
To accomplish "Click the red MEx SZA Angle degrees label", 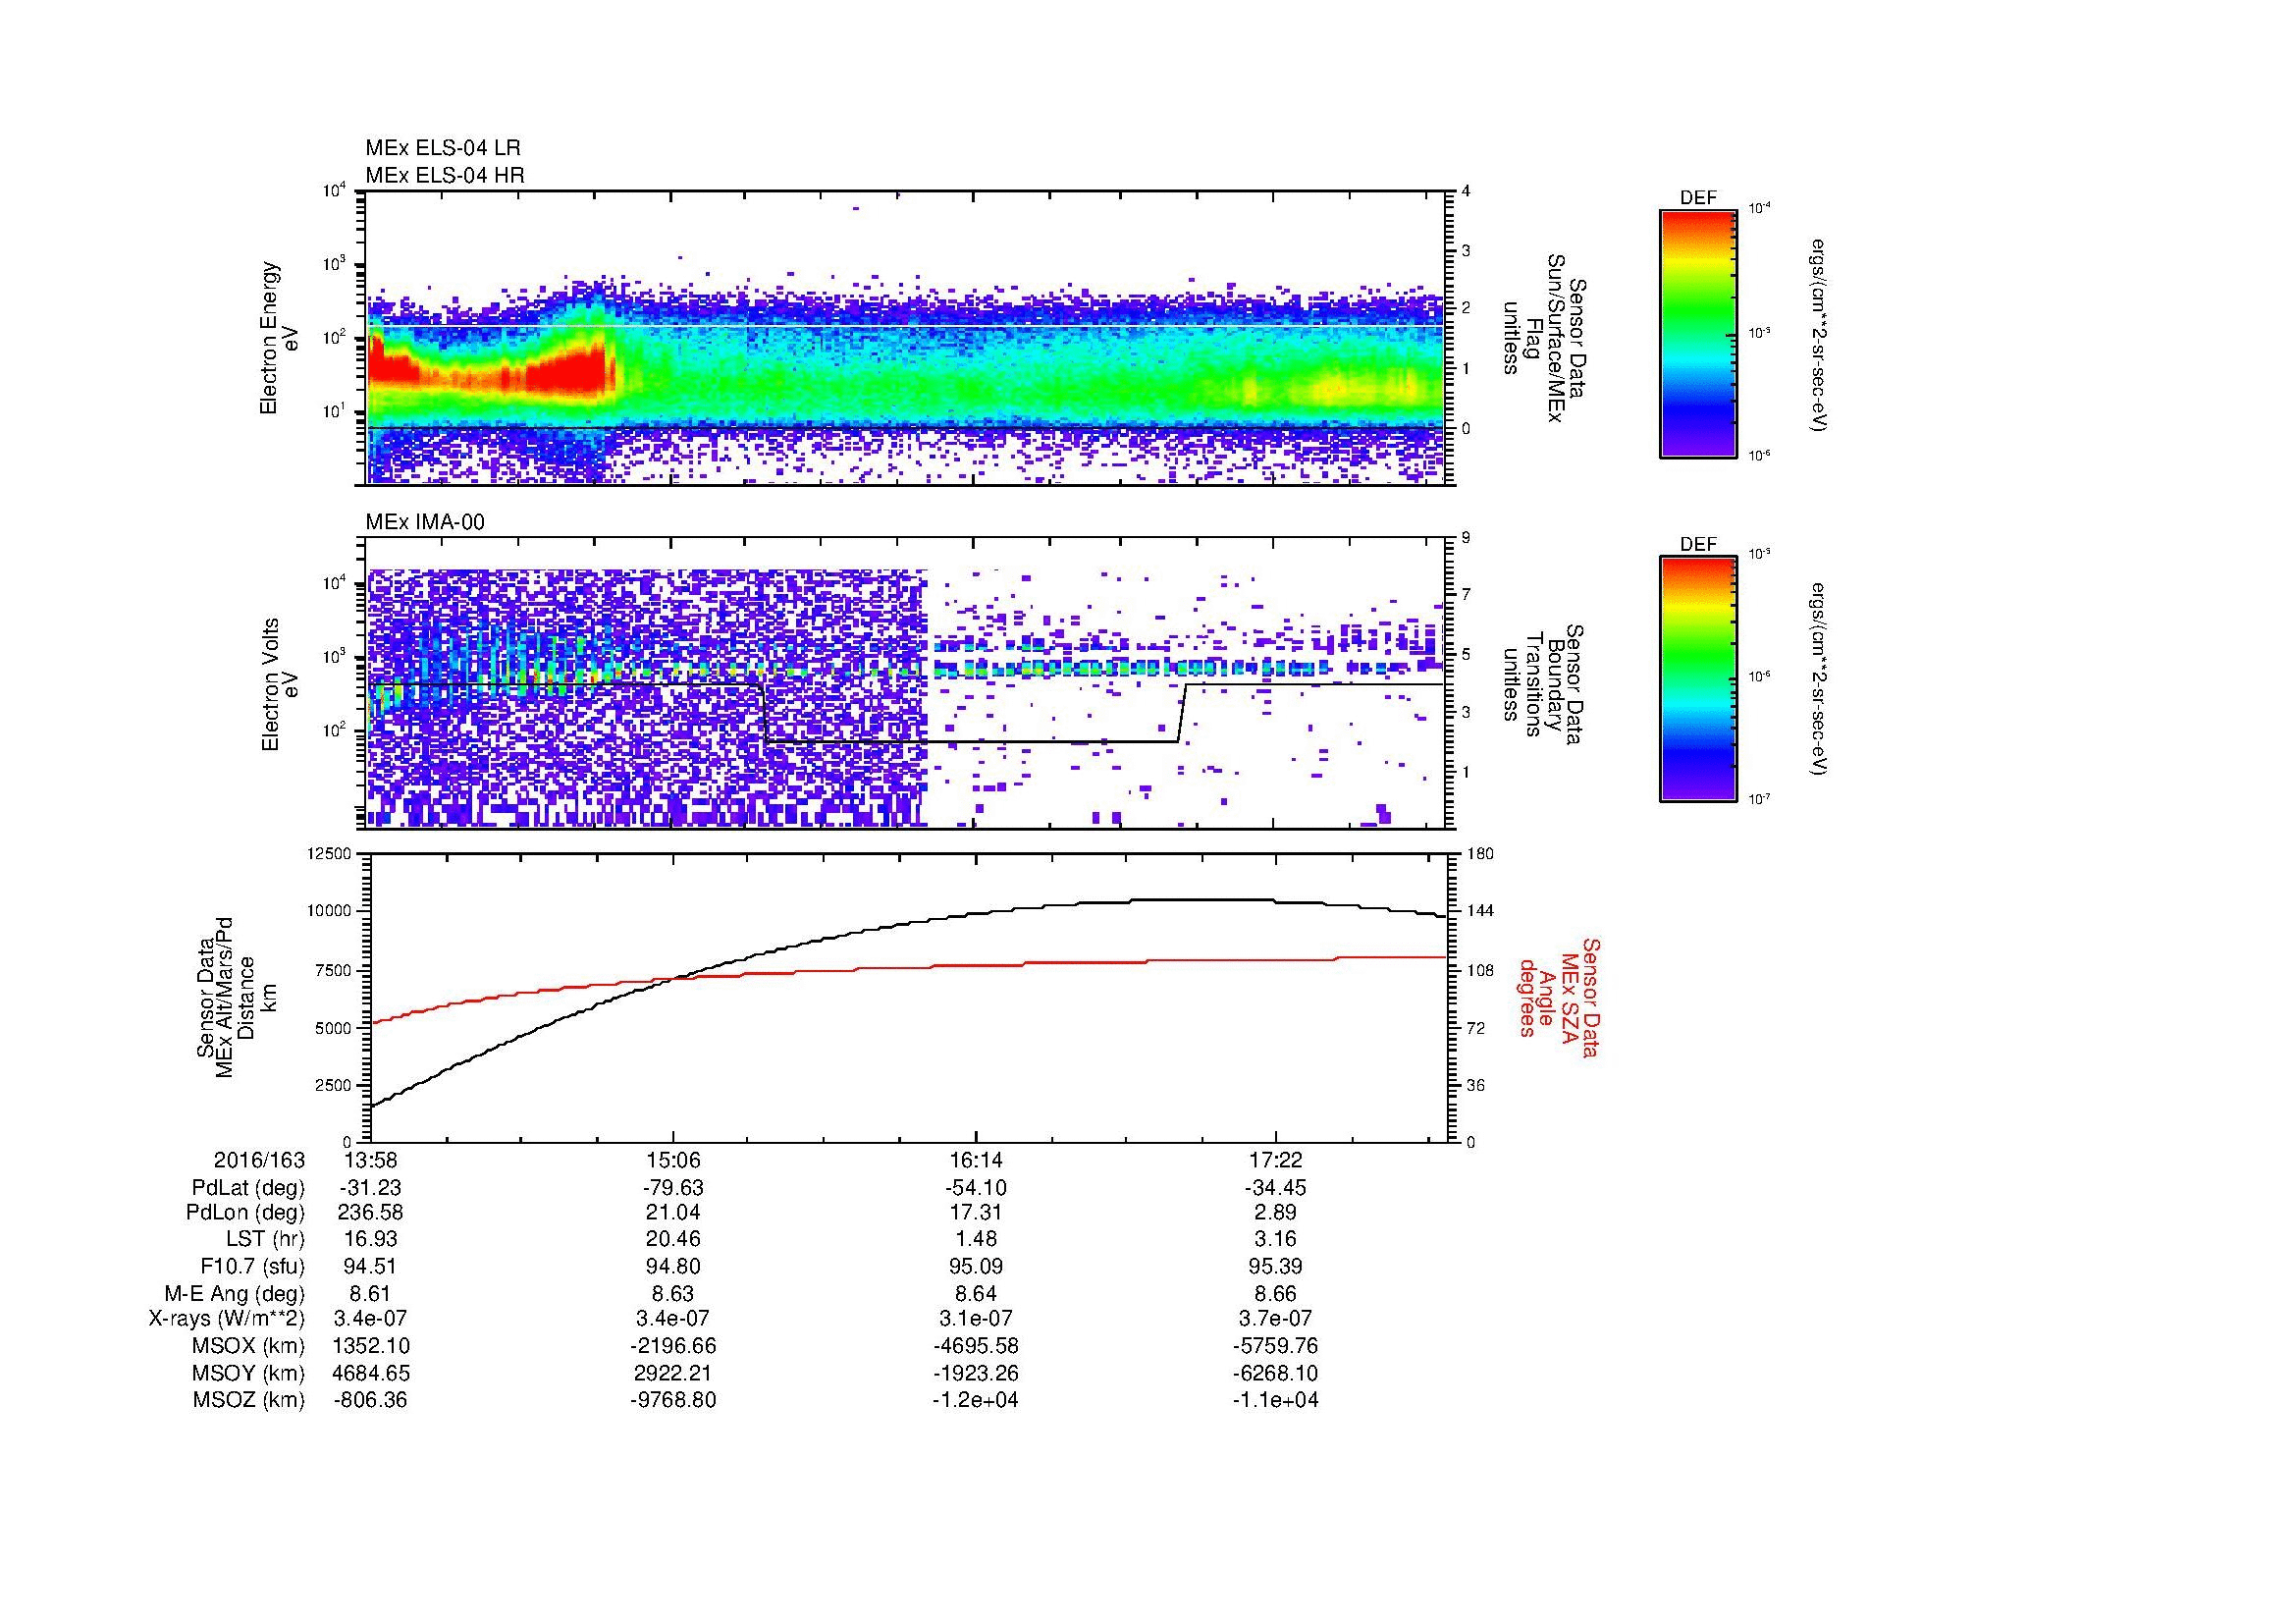I will click(1558, 997).
